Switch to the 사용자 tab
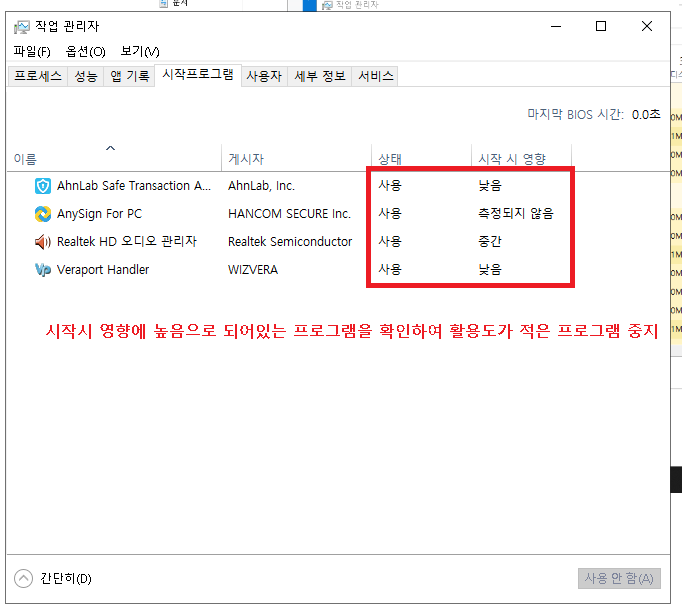Screen dimensions: 682x613 pos(264,77)
